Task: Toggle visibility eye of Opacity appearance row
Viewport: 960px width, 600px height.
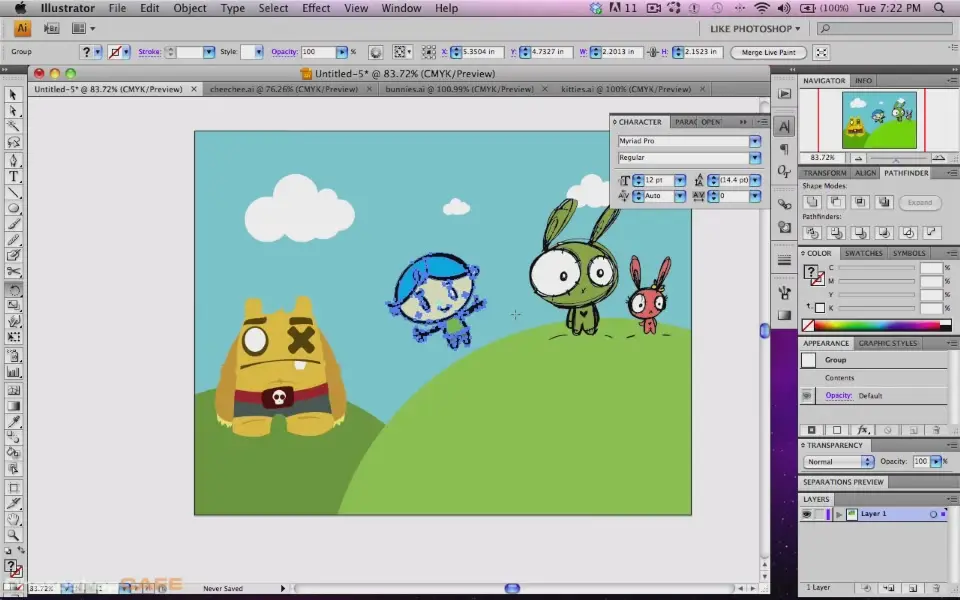Action: (x=806, y=396)
